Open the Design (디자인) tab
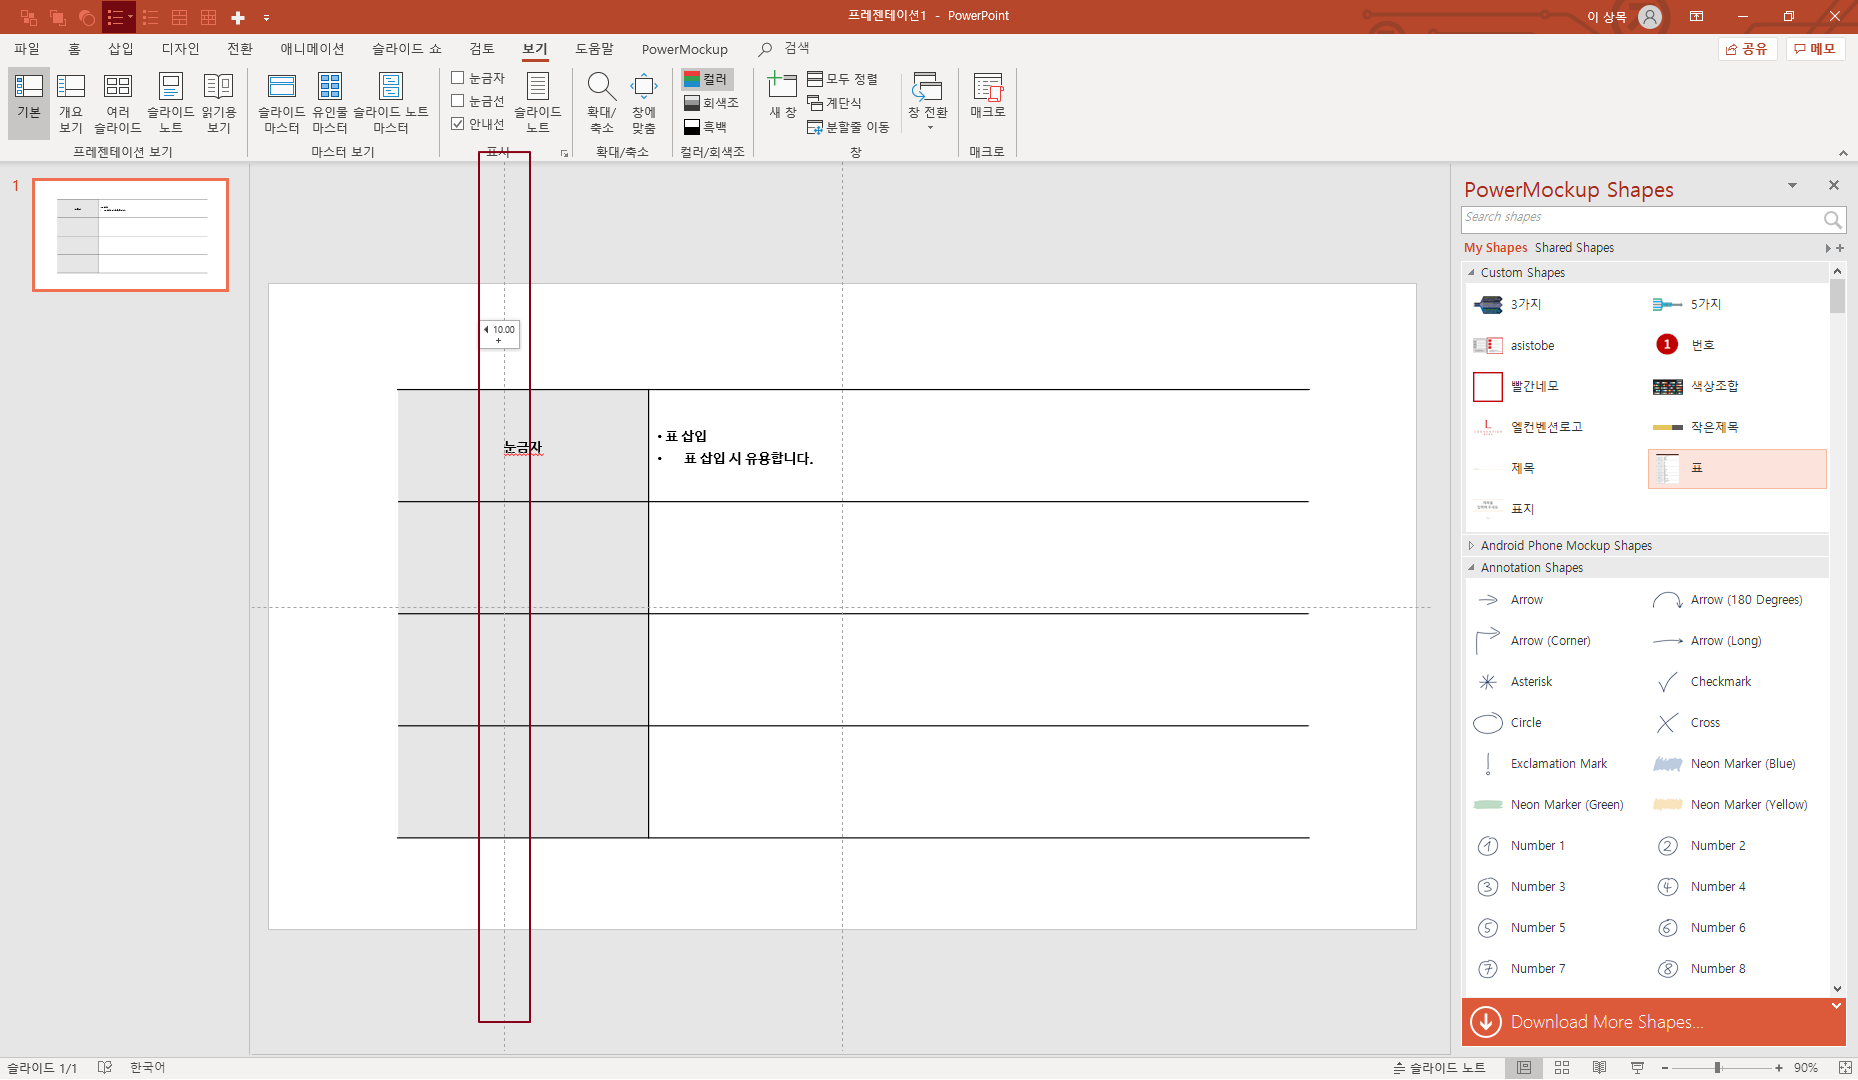Viewport: 1858px width, 1080px height. 181,49
